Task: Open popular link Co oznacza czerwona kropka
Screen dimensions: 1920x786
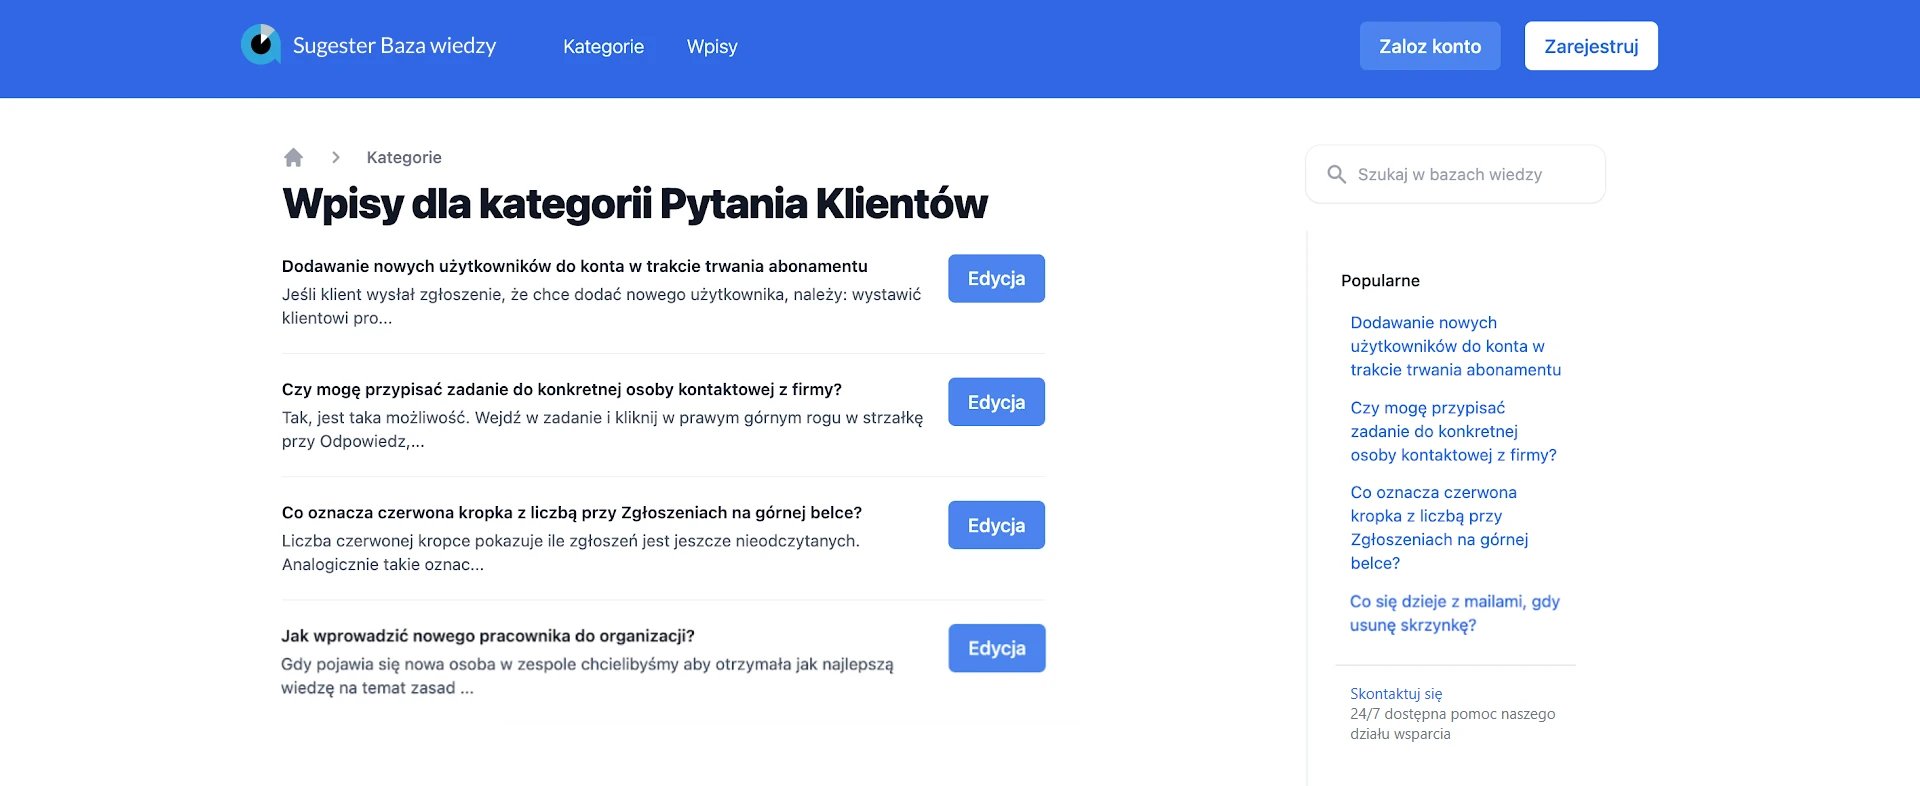Action: pos(1439,528)
